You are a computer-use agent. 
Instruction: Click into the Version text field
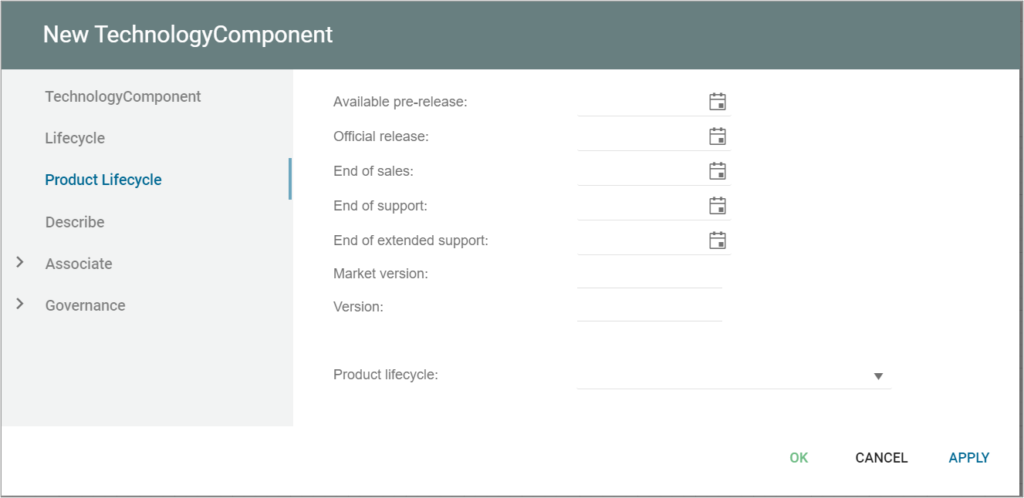[650, 307]
